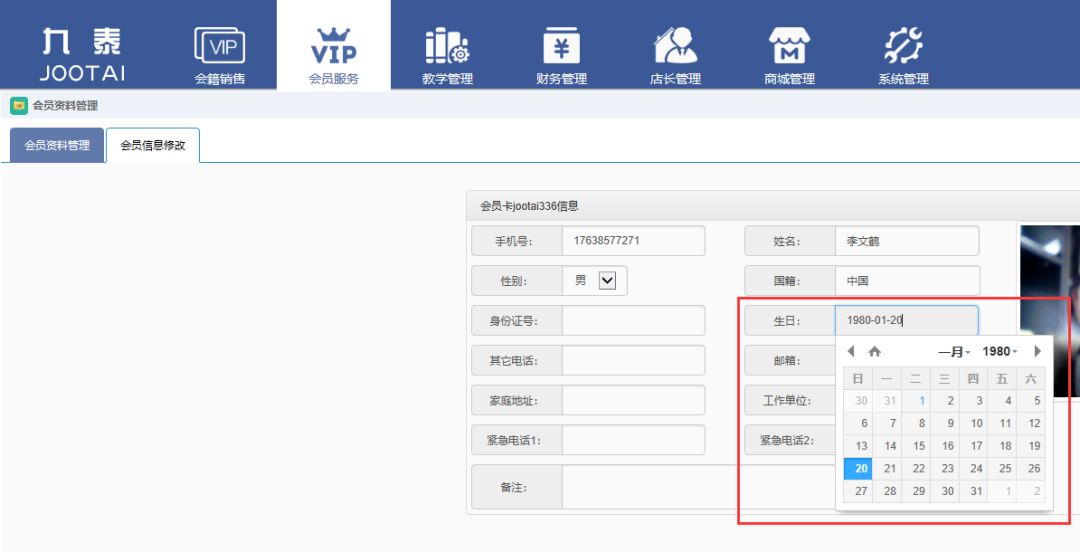Open the 商城管理 store module
1080x552 pixels.
[x=789, y=55]
